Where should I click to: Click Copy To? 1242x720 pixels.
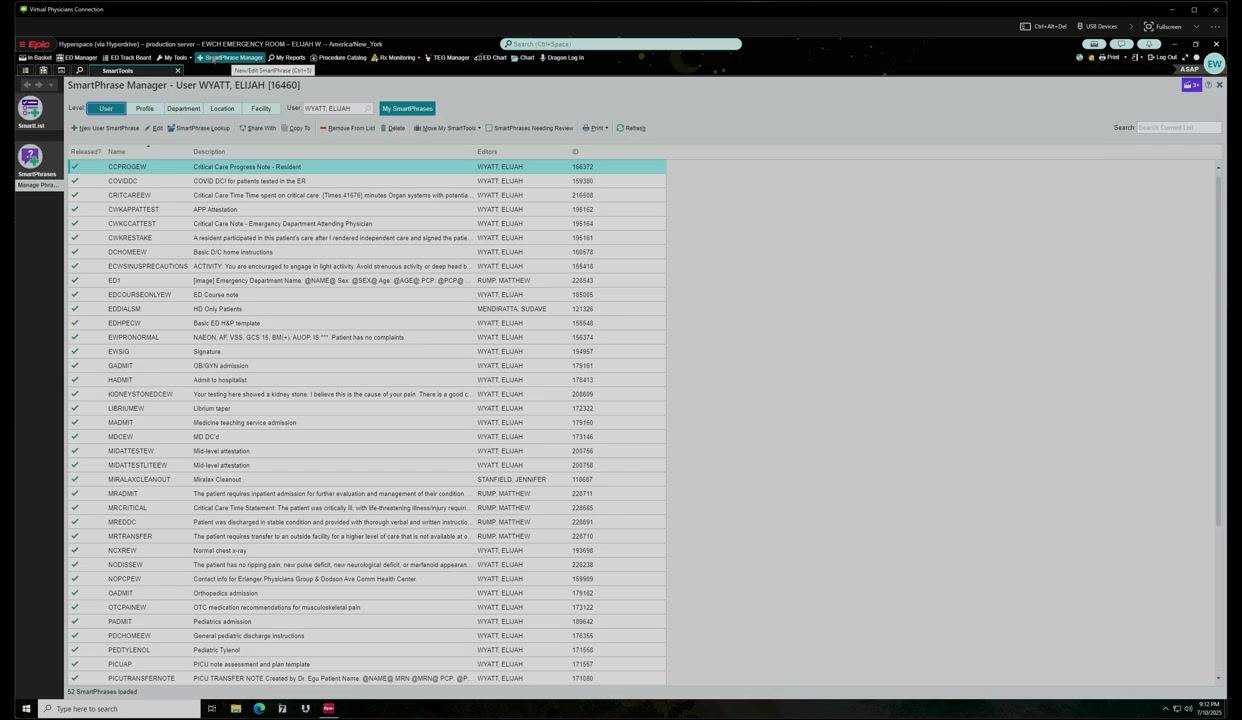(x=296, y=128)
